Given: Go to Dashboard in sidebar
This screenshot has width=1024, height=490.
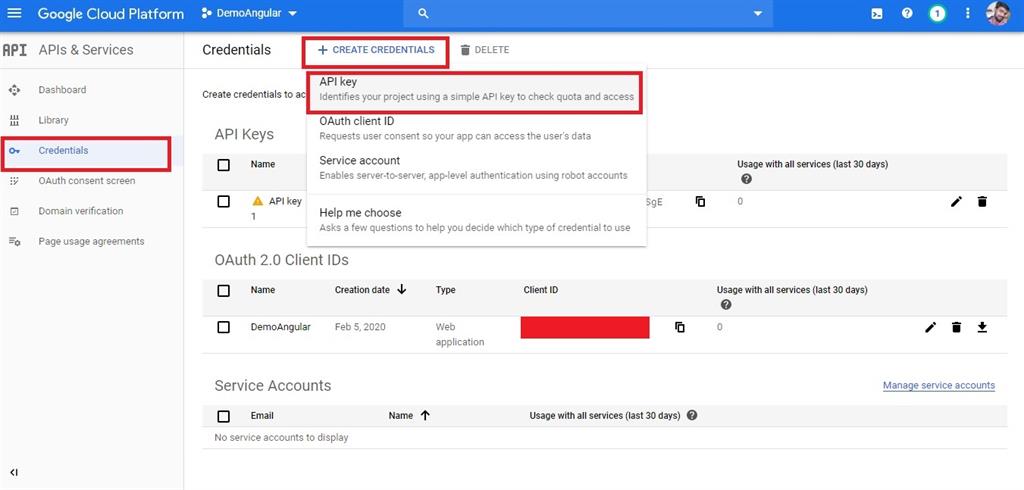Looking at the screenshot, I should click(62, 90).
